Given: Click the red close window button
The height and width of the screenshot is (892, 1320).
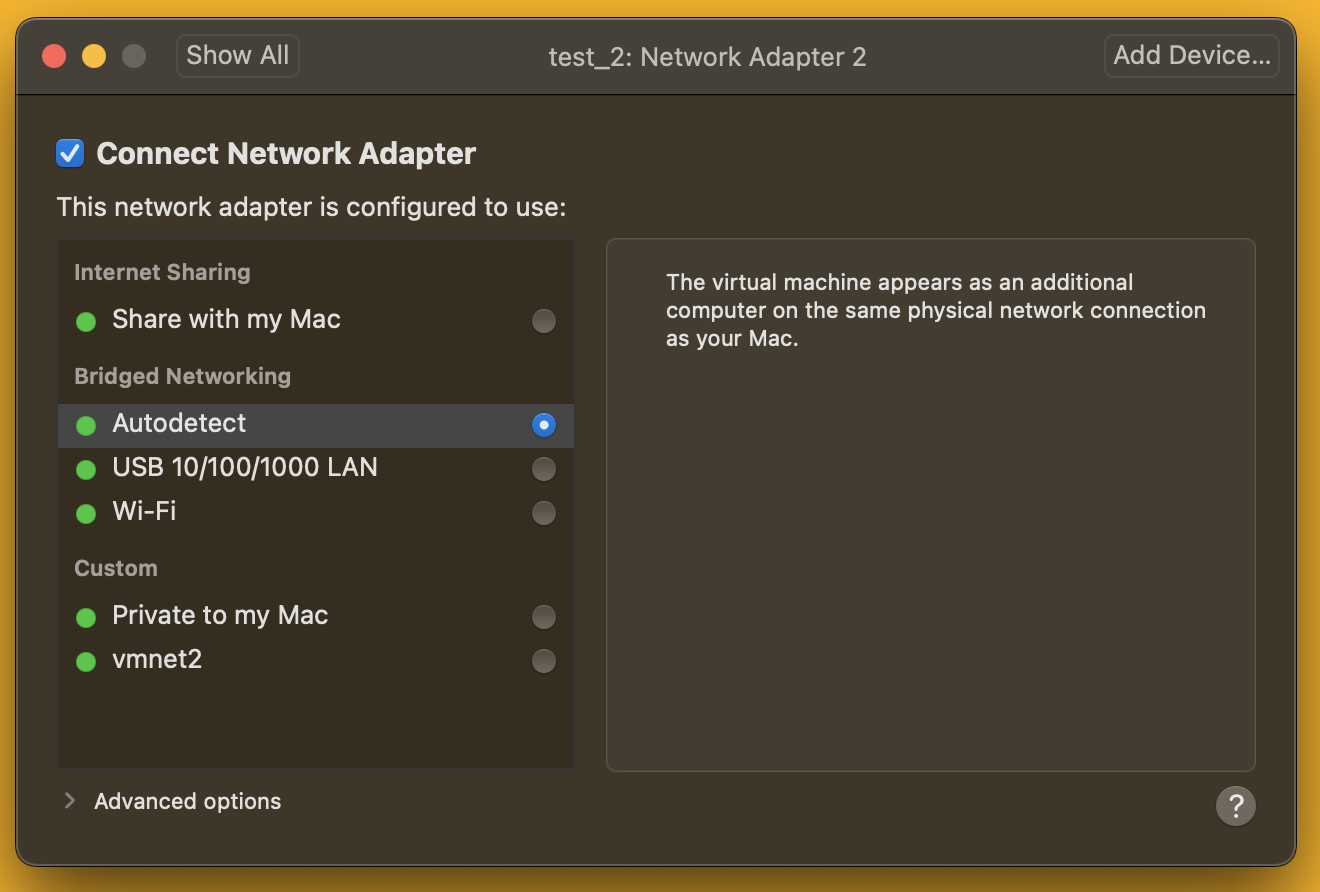Looking at the screenshot, I should (x=54, y=56).
